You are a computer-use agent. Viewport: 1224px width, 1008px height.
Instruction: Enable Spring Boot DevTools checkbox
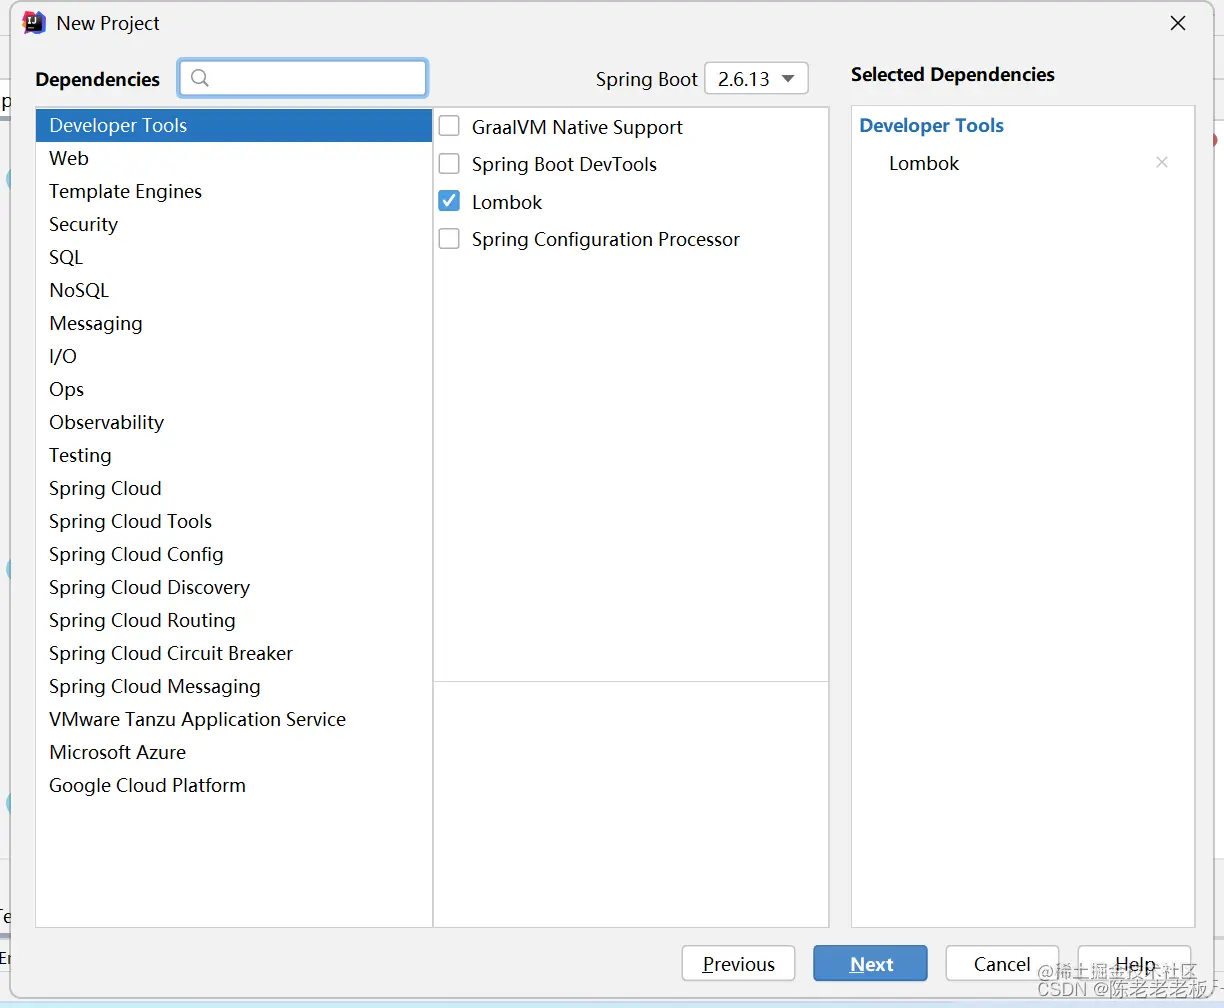pyautogui.click(x=450, y=164)
